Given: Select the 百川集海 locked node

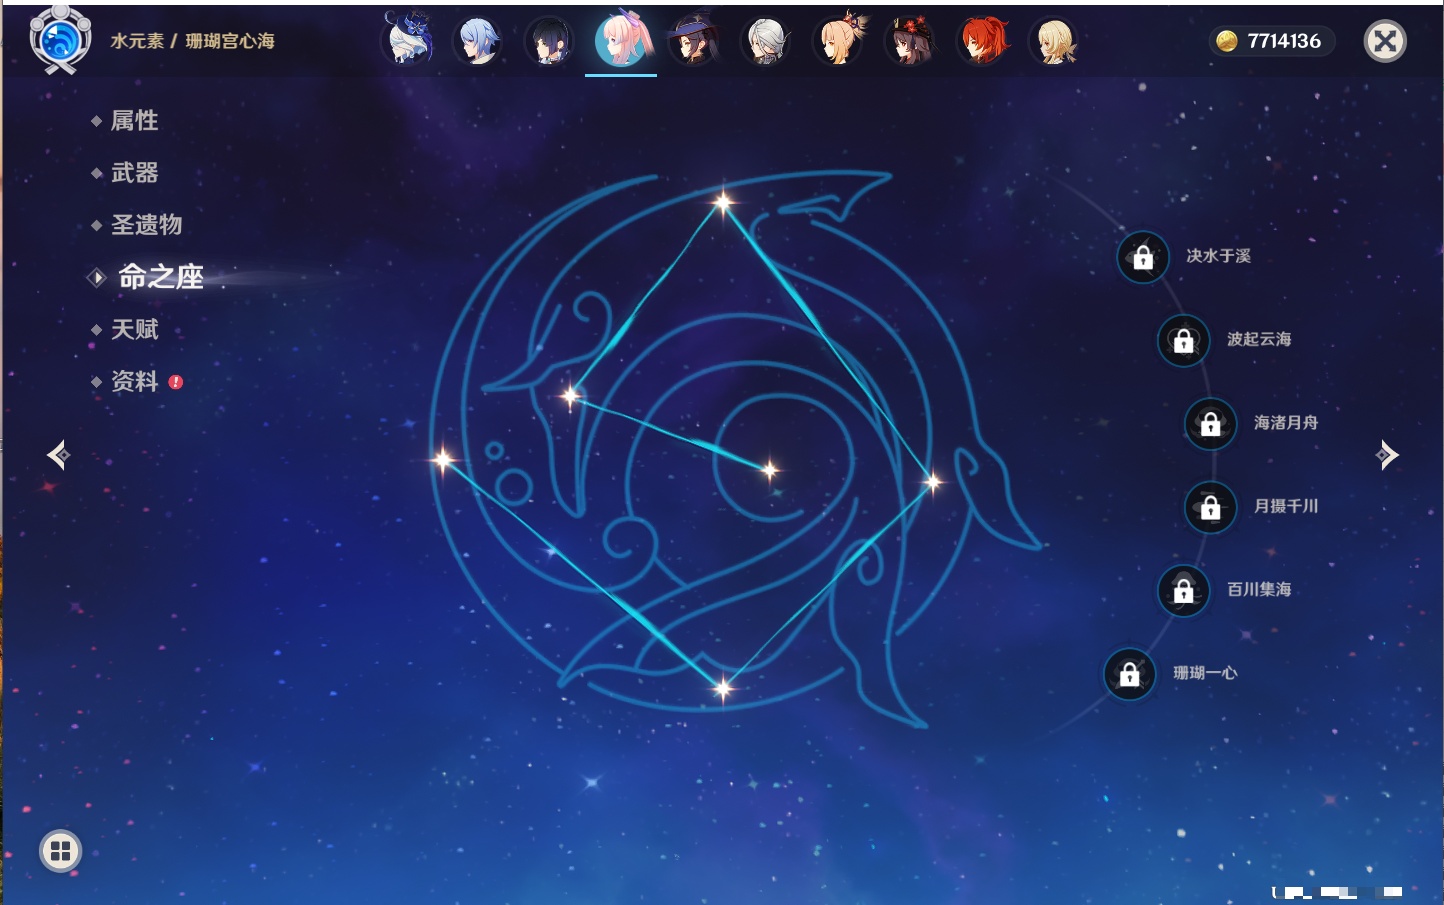Looking at the screenshot, I should click(1183, 590).
